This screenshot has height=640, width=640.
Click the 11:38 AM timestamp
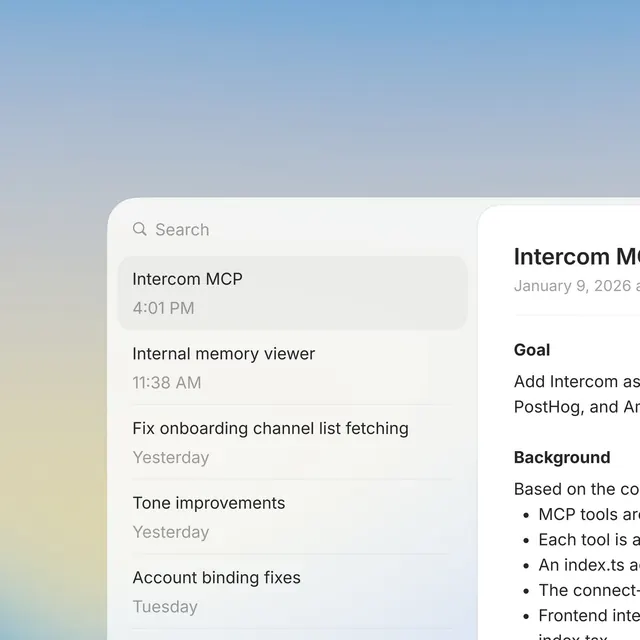167,383
